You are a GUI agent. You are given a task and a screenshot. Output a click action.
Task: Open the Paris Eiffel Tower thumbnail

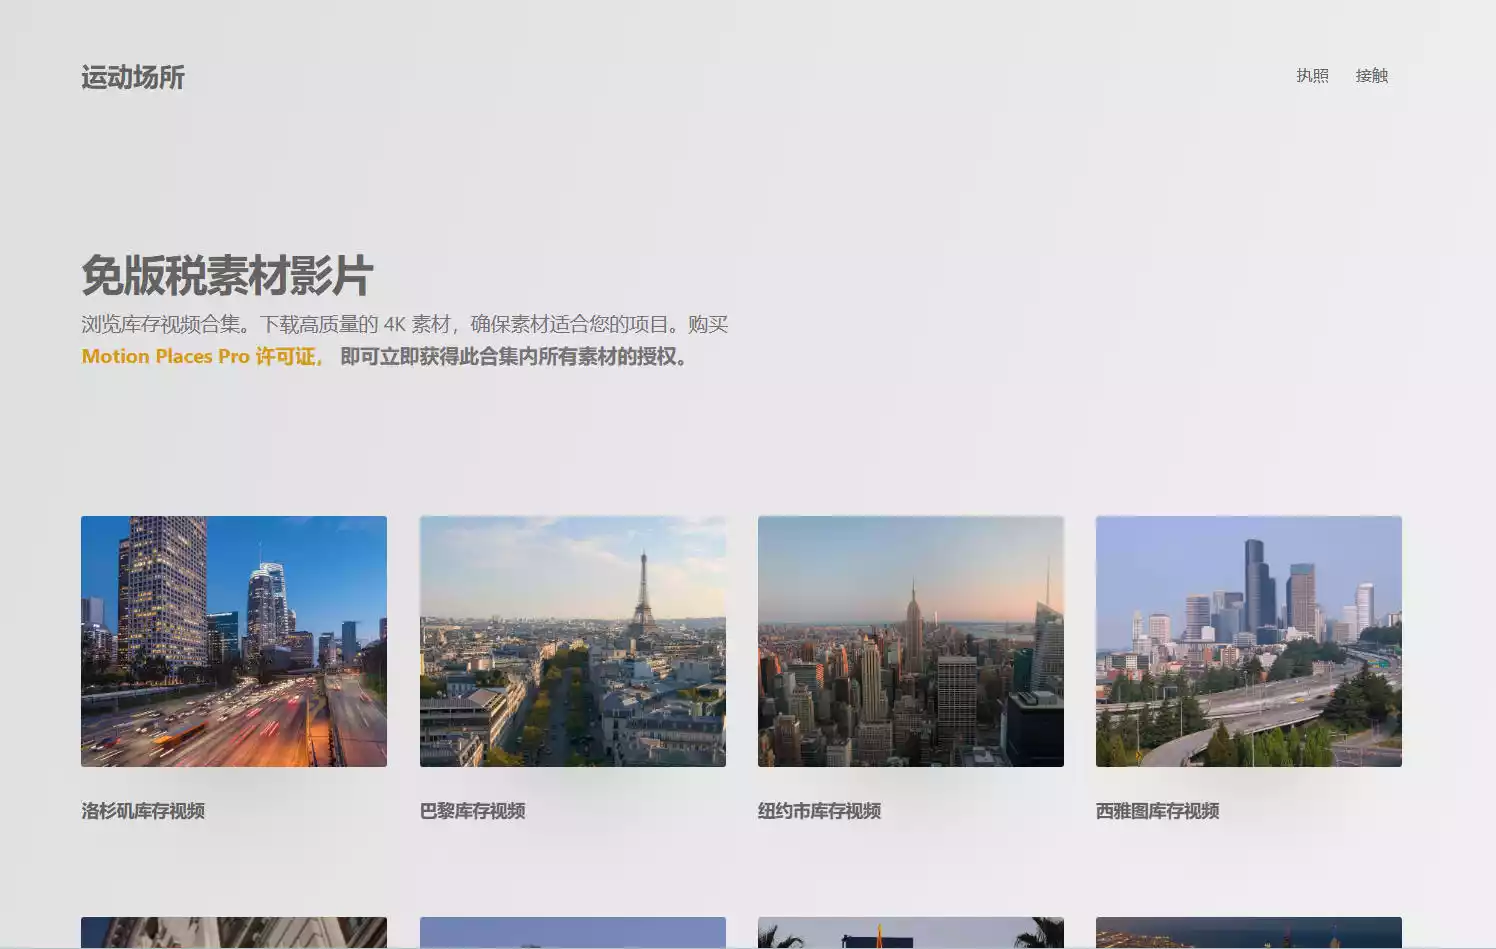click(573, 641)
